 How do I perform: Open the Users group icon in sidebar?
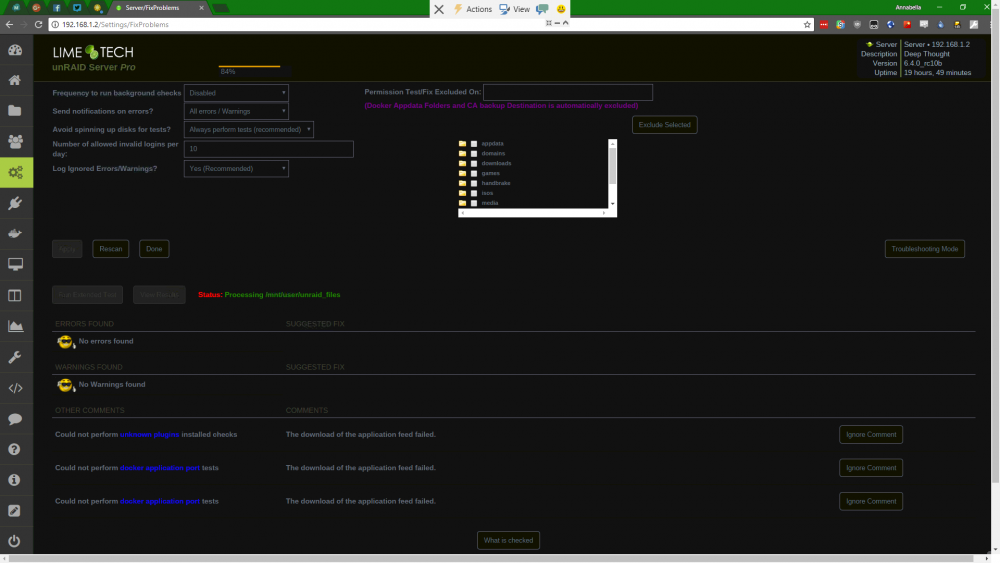pos(15,142)
